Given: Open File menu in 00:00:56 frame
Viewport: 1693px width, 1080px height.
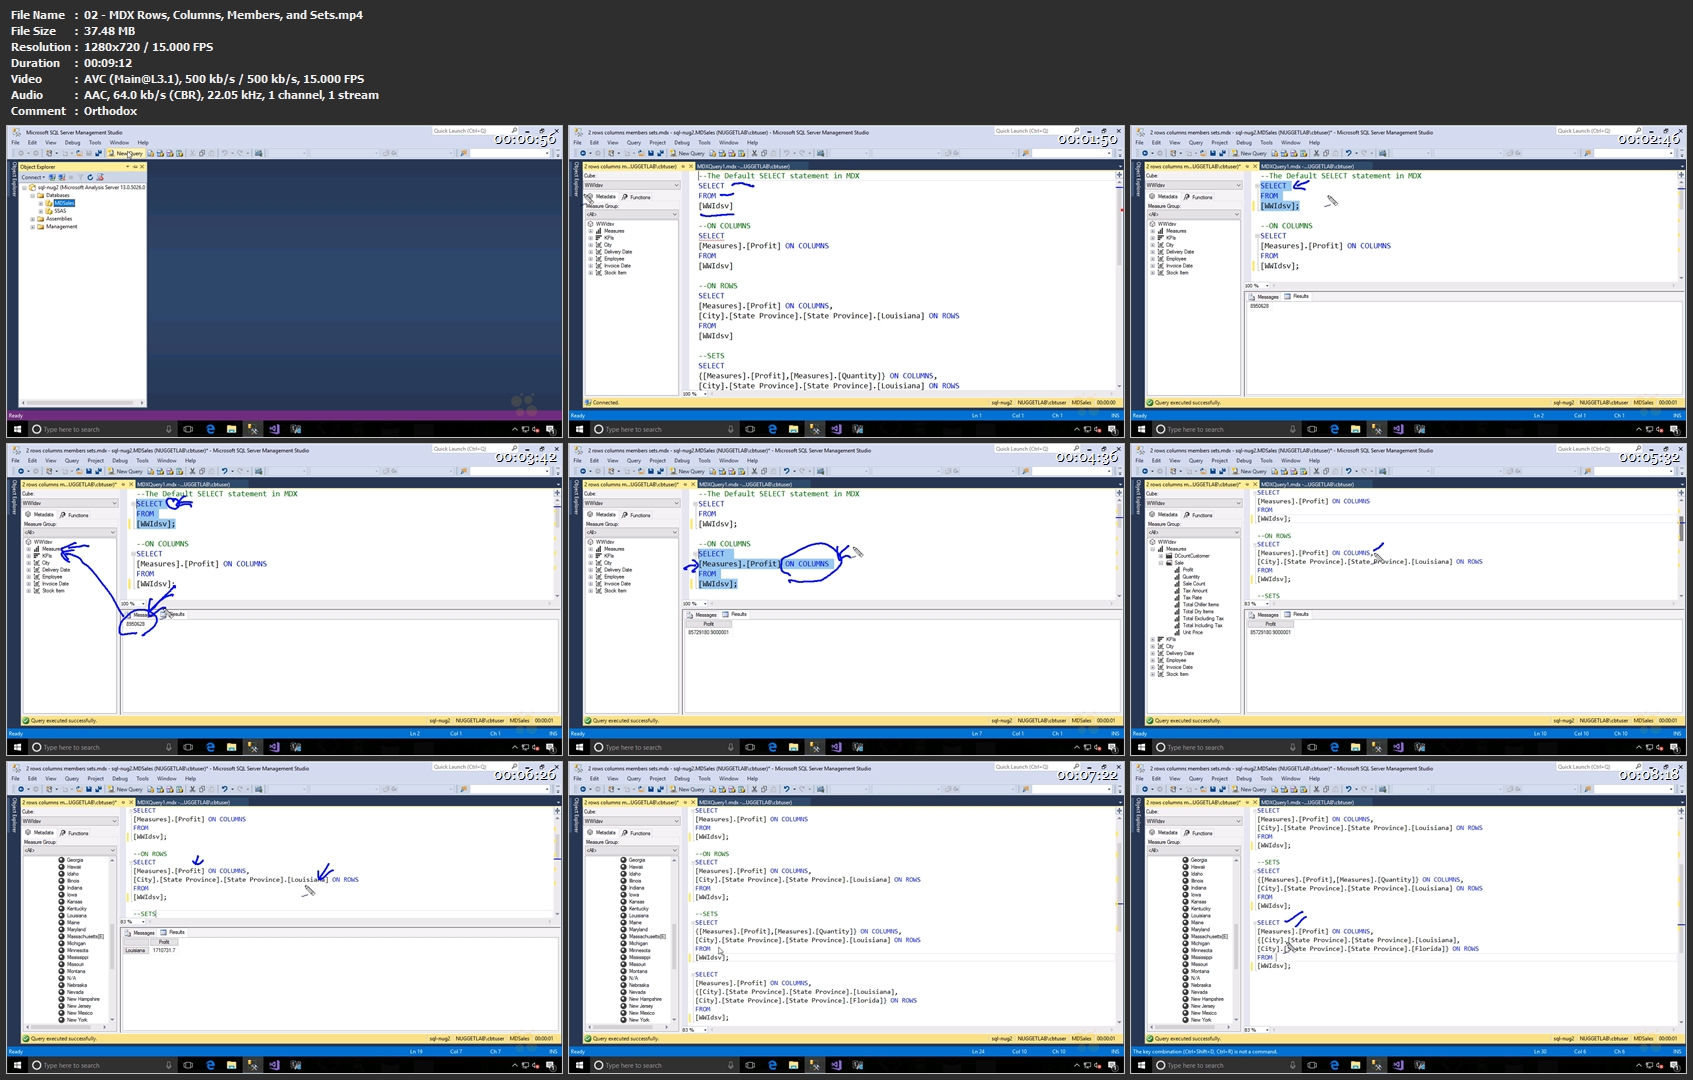Looking at the screenshot, I should (x=15, y=142).
